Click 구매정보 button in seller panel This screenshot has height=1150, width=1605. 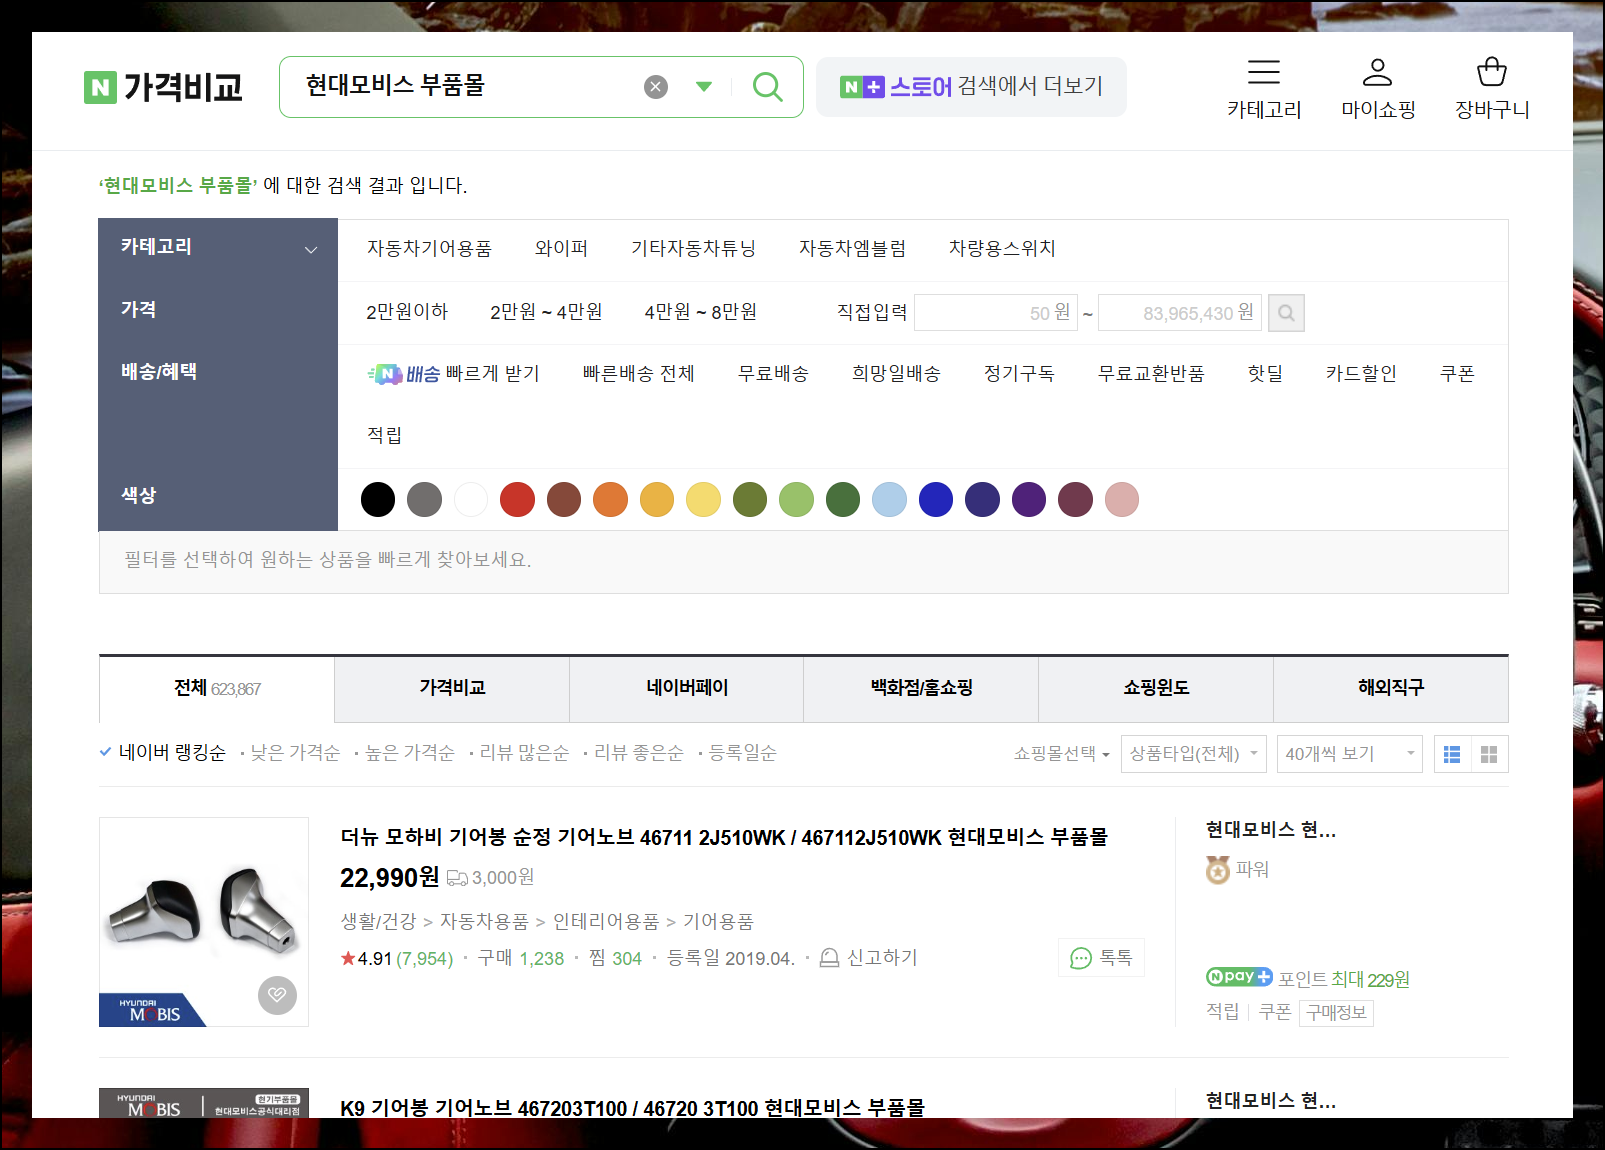tap(1336, 1013)
